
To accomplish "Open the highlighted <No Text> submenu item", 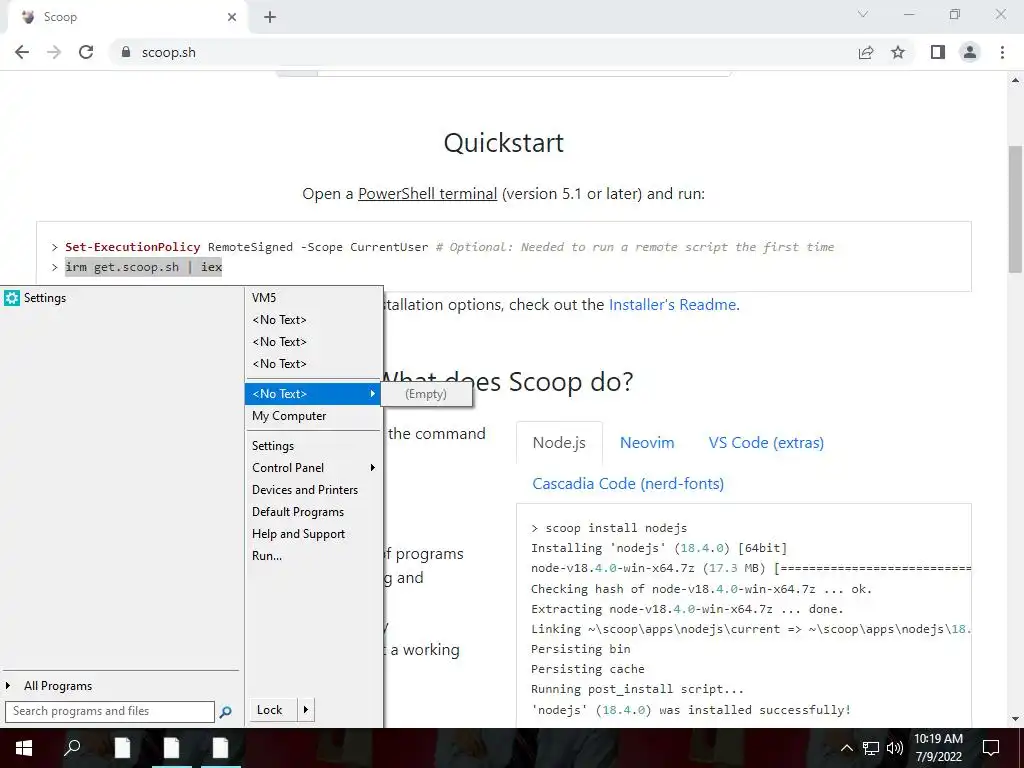I will pyautogui.click(x=312, y=394).
